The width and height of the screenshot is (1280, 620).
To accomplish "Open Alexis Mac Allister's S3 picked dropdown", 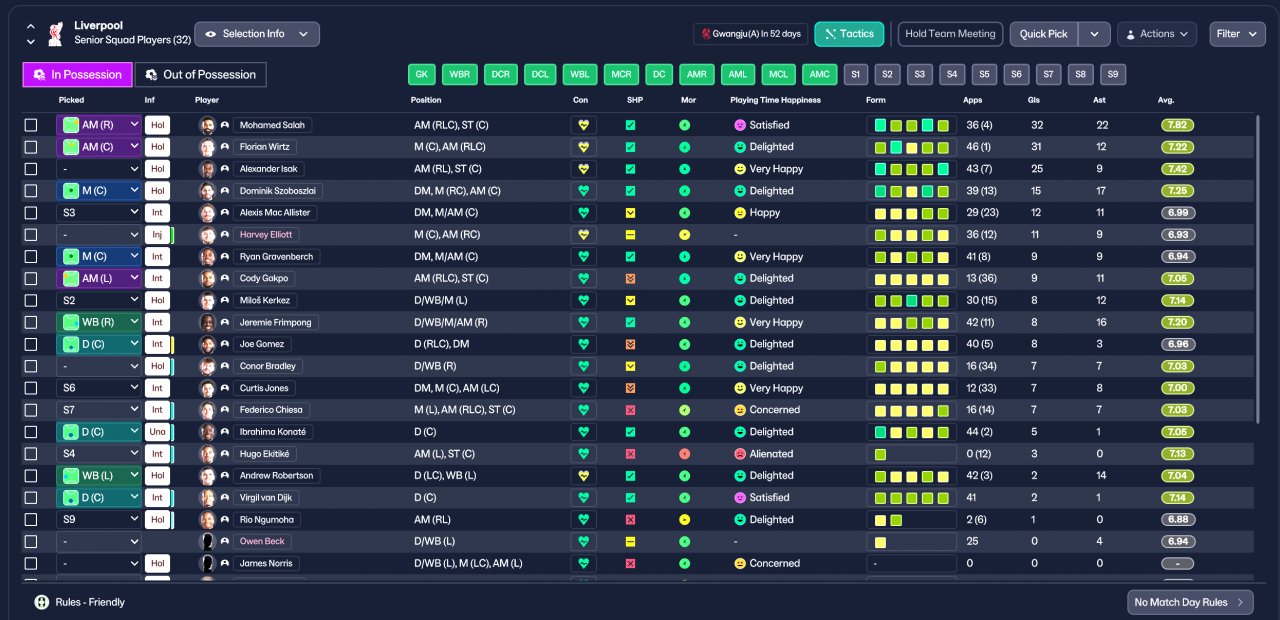I will tap(99, 213).
